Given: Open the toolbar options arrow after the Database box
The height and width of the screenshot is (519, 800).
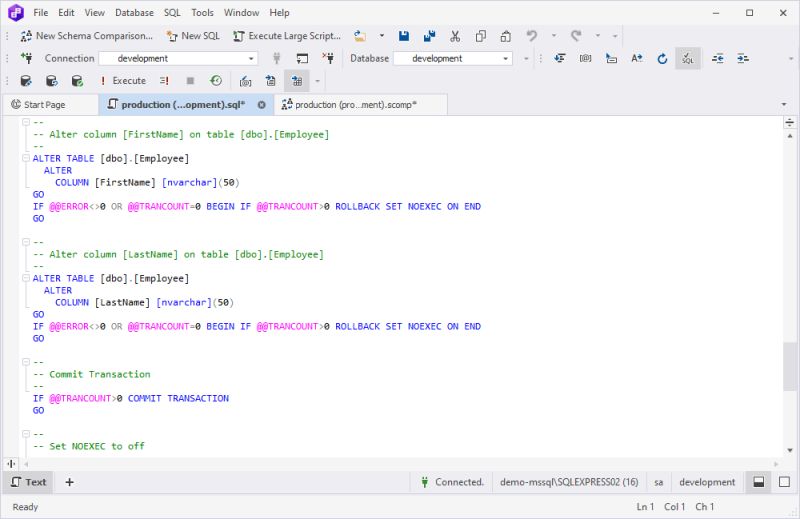Looking at the screenshot, I should [x=526, y=58].
